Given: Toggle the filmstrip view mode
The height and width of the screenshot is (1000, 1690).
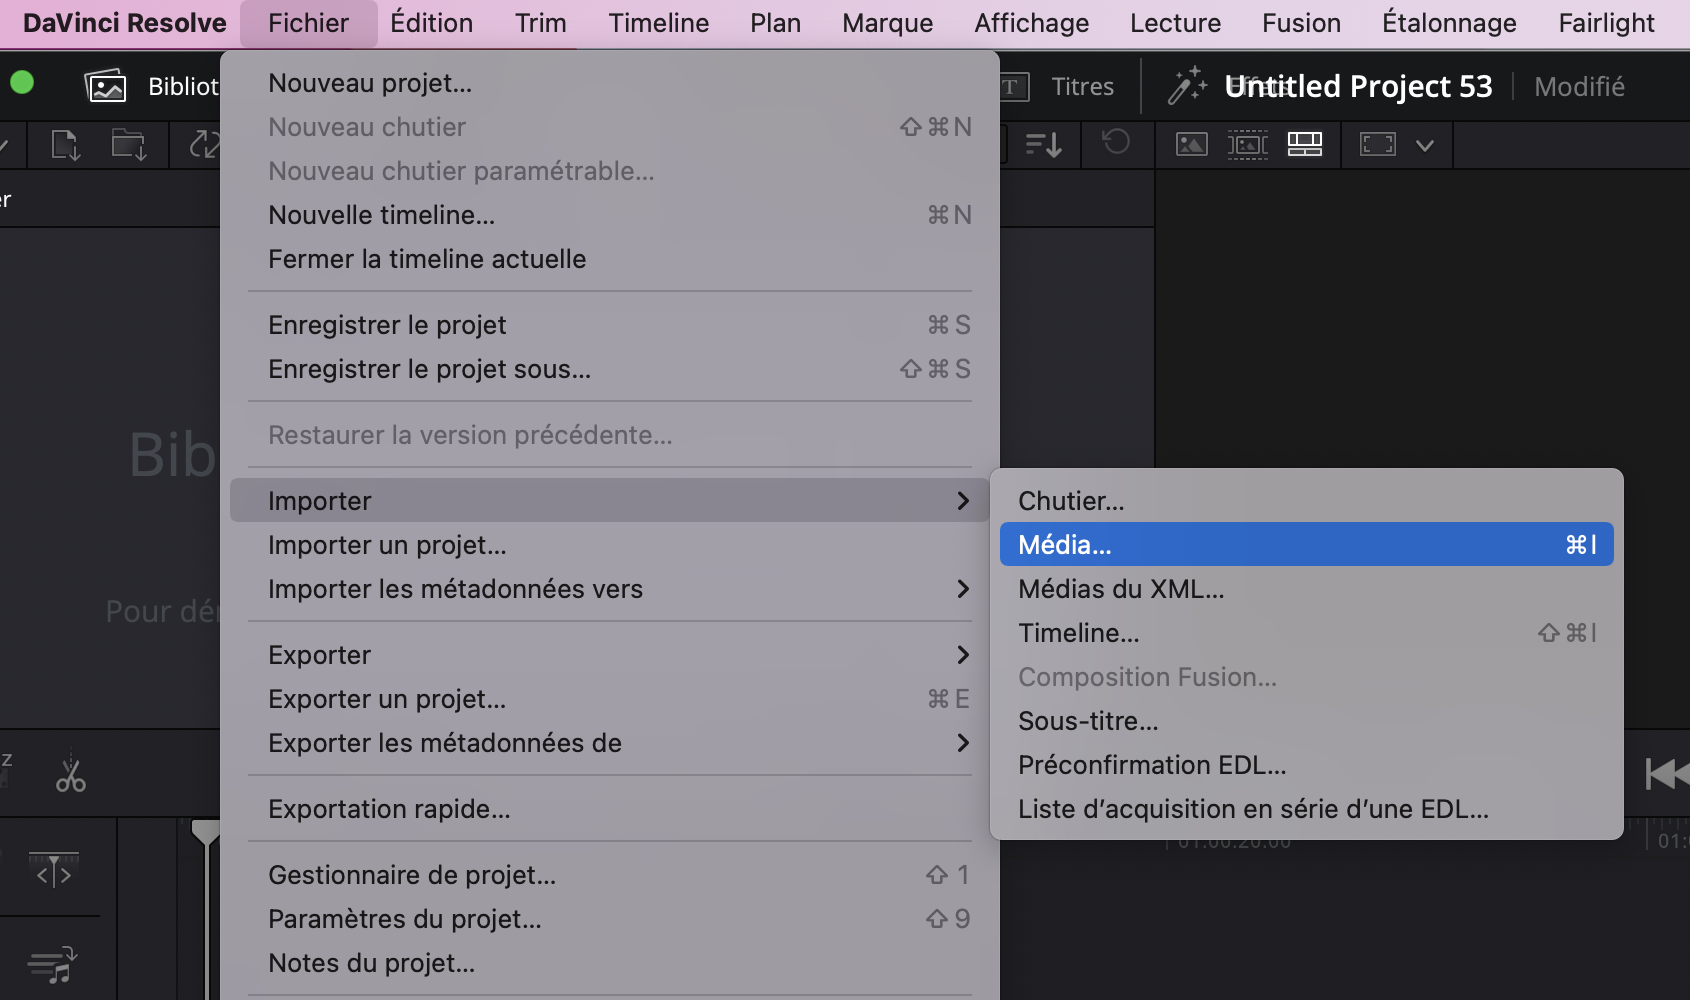Looking at the screenshot, I should (1248, 144).
